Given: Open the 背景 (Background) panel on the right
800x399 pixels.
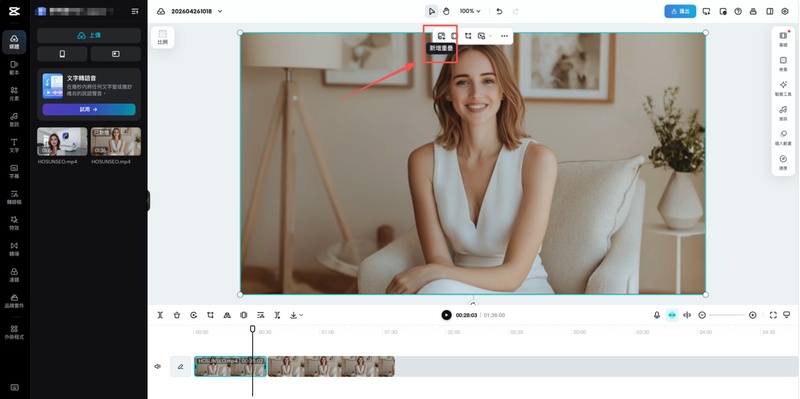Looking at the screenshot, I should pyautogui.click(x=783, y=63).
